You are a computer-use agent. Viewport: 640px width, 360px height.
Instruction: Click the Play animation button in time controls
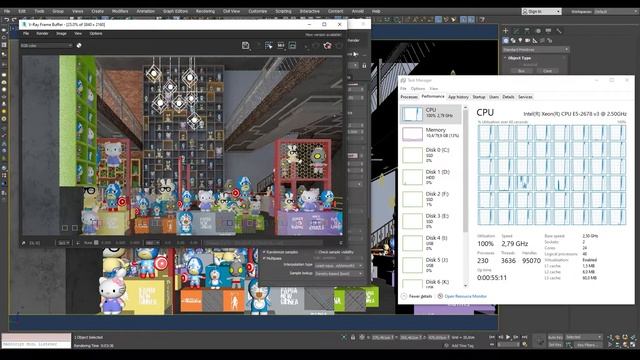[x=508, y=337]
